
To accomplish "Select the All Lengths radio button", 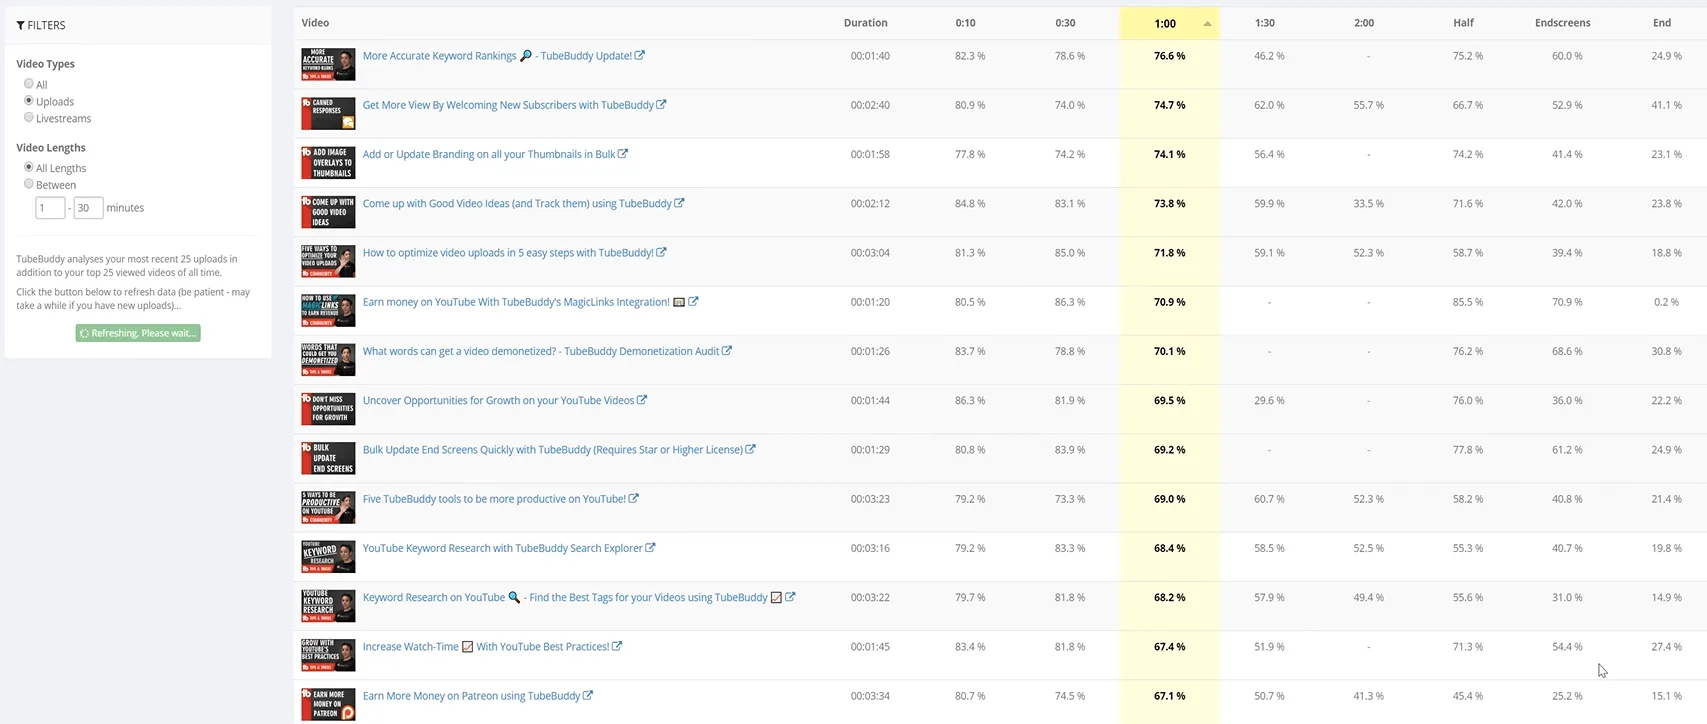I will click(29, 167).
